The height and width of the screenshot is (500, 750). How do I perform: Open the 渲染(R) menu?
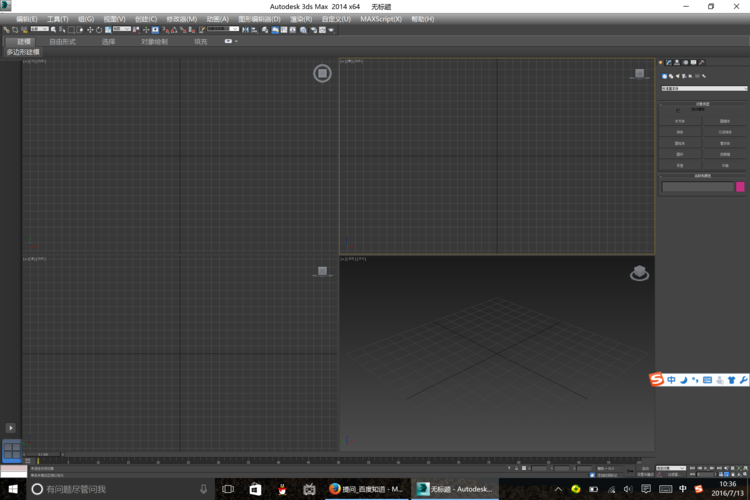301,19
